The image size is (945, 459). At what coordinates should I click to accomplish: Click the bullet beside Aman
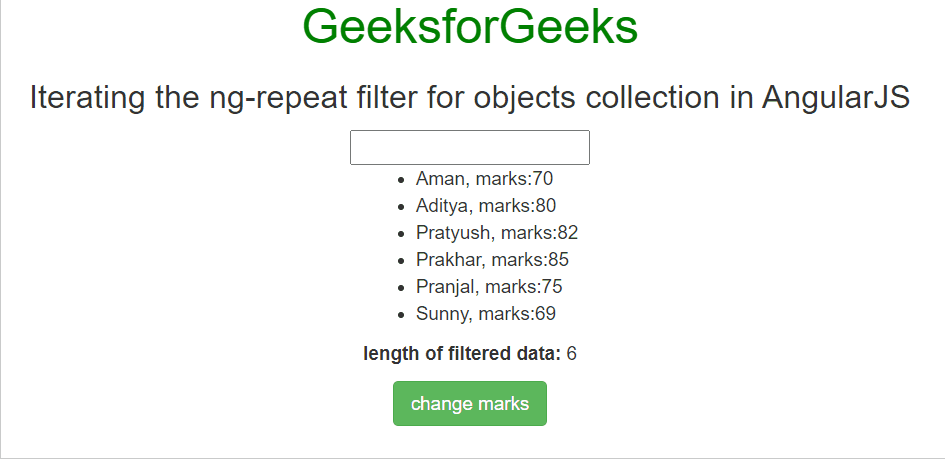point(402,180)
